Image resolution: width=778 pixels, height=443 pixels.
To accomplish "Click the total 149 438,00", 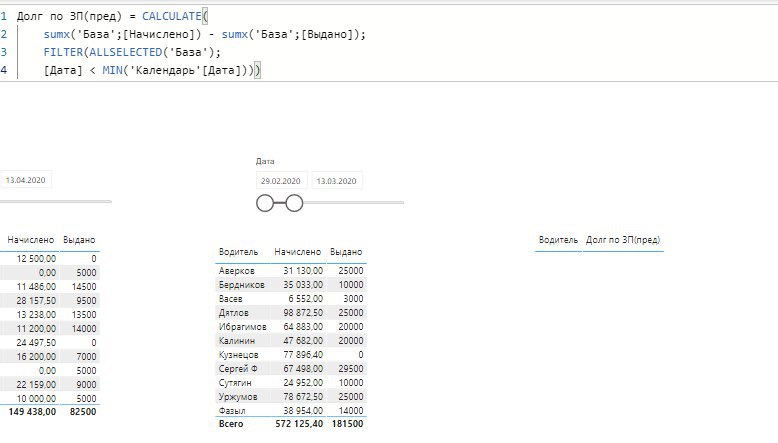I will tap(32, 411).
